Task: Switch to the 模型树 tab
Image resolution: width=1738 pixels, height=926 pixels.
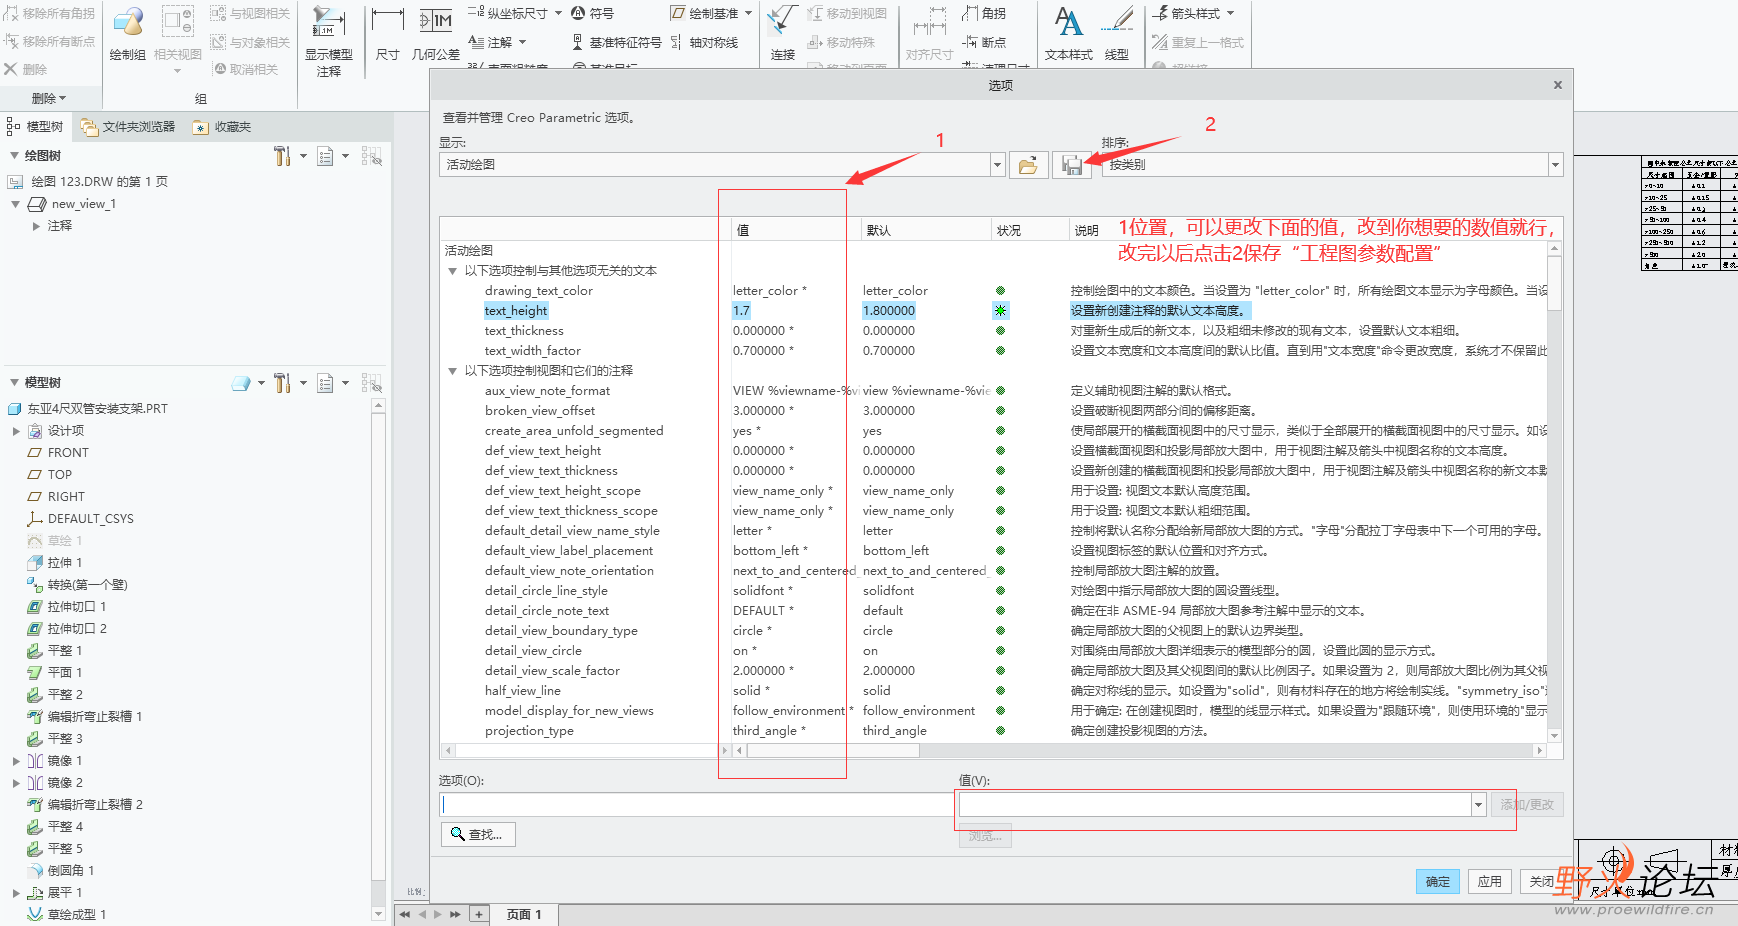Action: coord(35,127)
